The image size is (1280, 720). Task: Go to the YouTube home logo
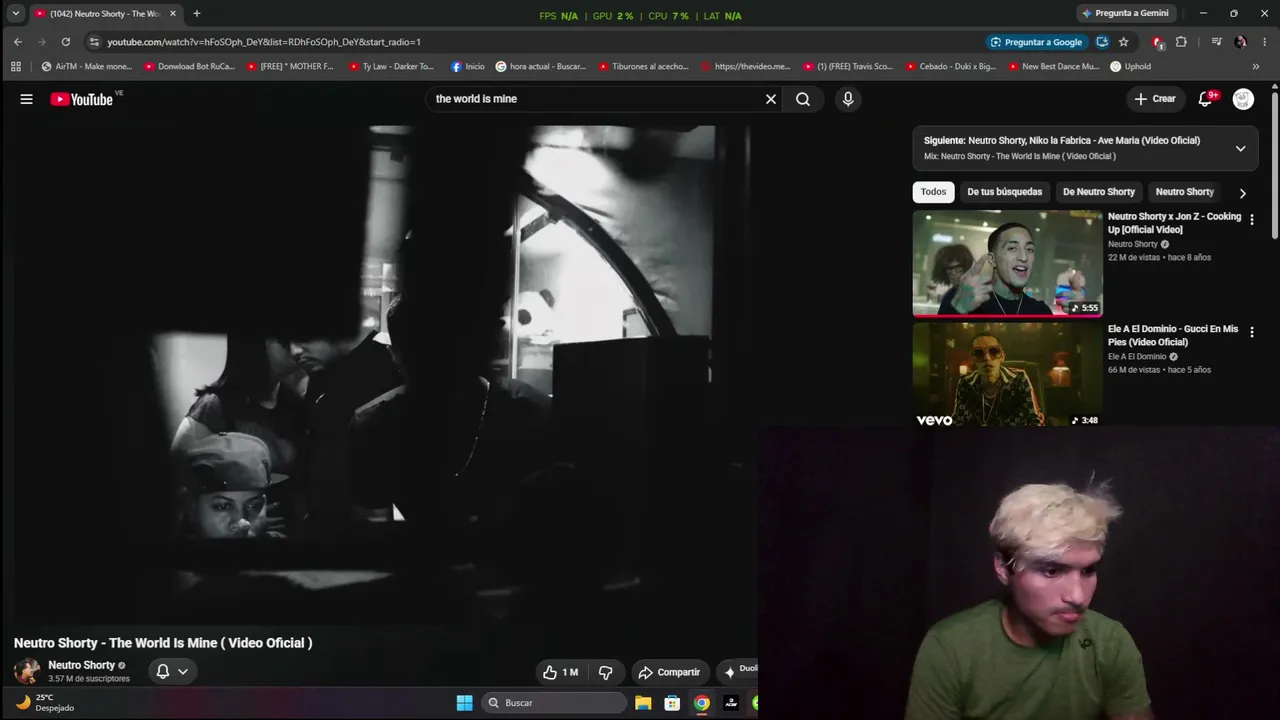[82, 99]
